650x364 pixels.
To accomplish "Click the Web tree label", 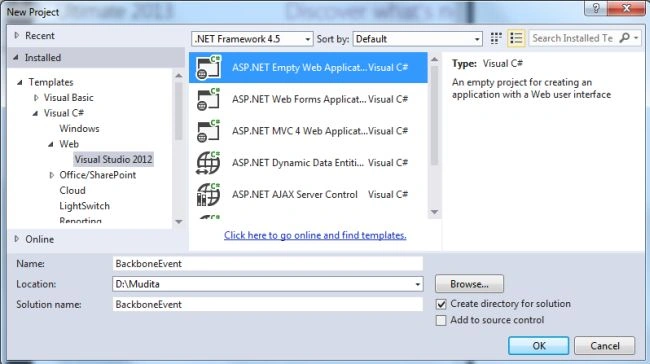I will coord(69,144).
